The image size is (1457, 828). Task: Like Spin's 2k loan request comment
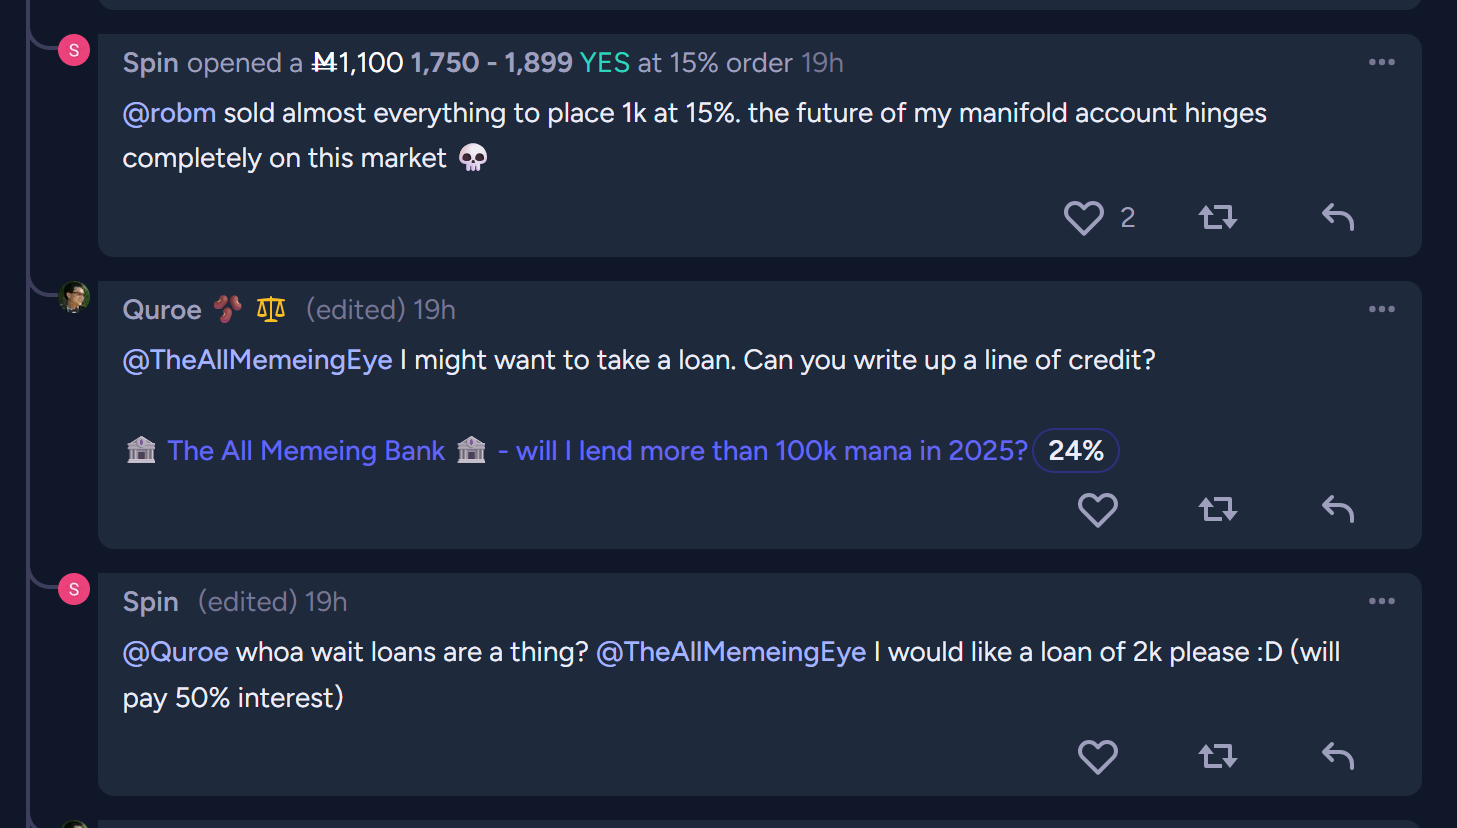tap(1098, 757)
